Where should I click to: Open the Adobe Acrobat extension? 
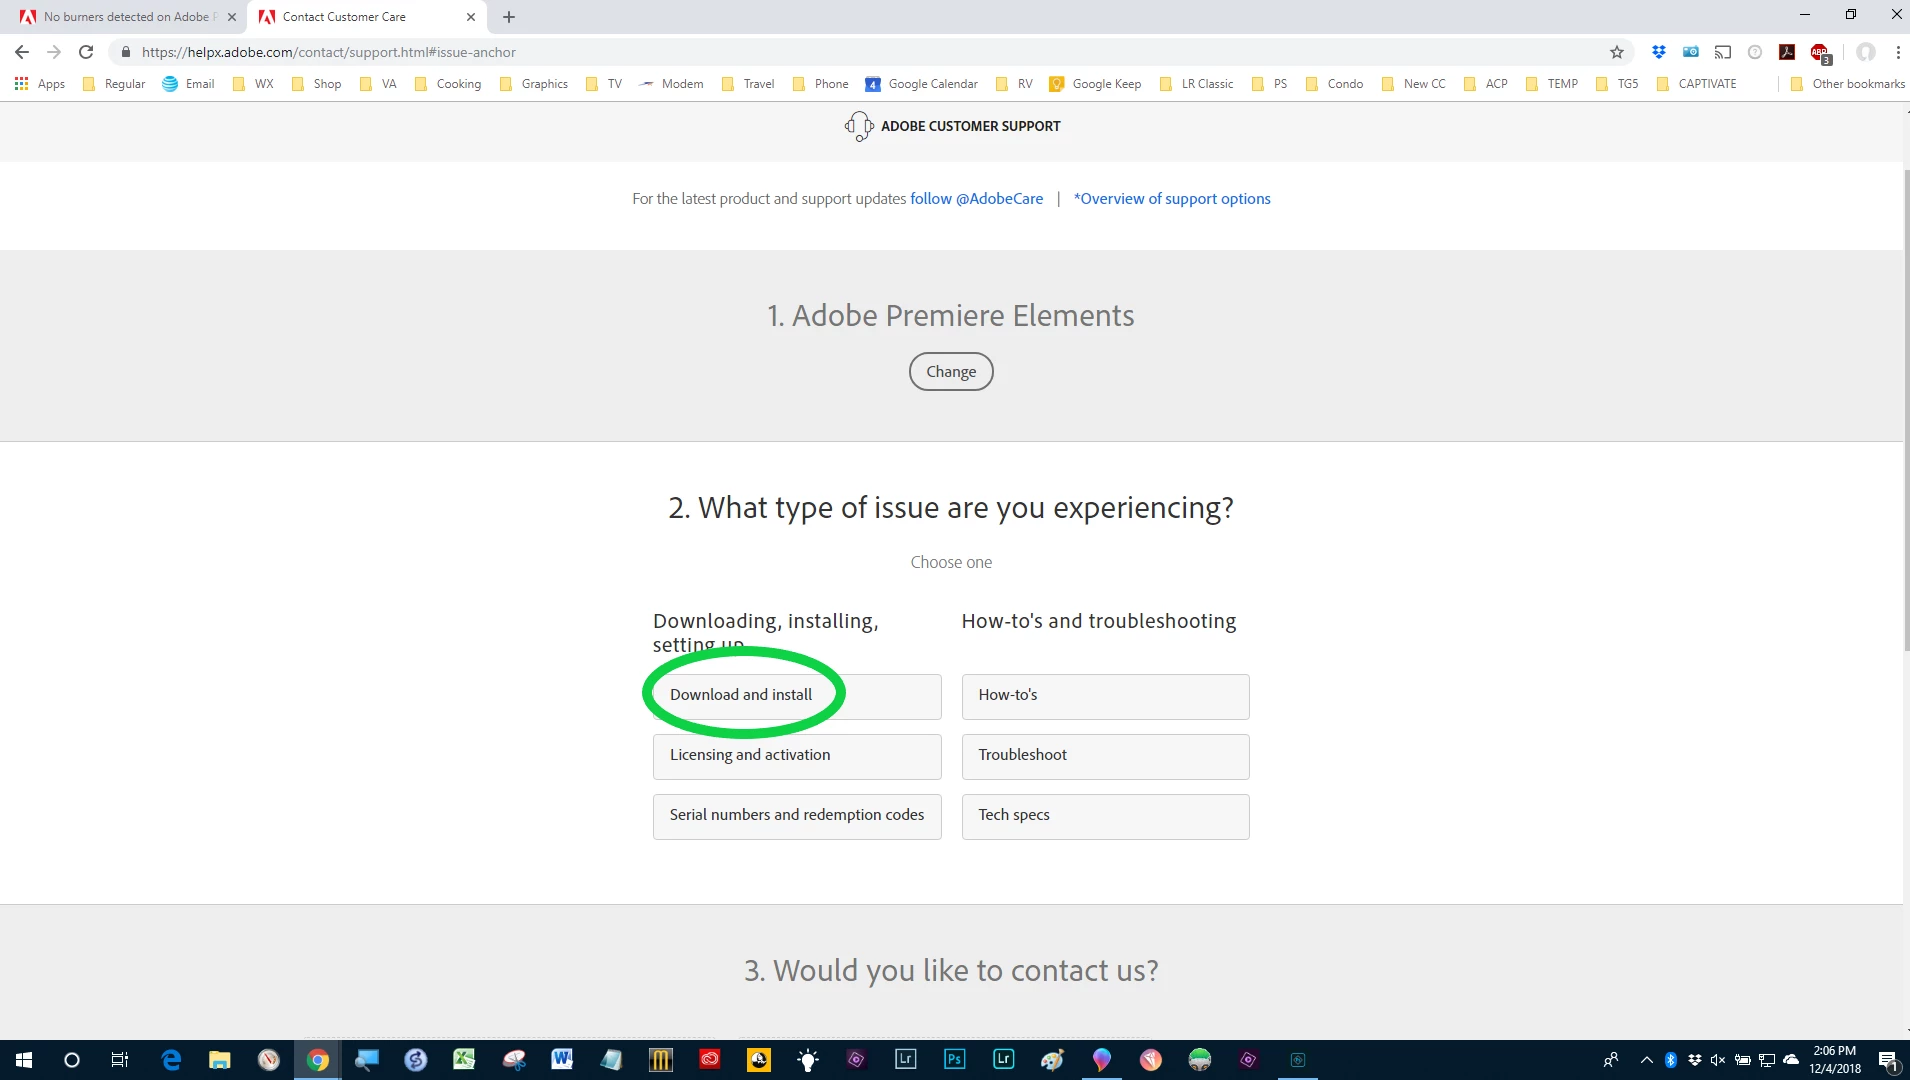tap(1787, 52)
